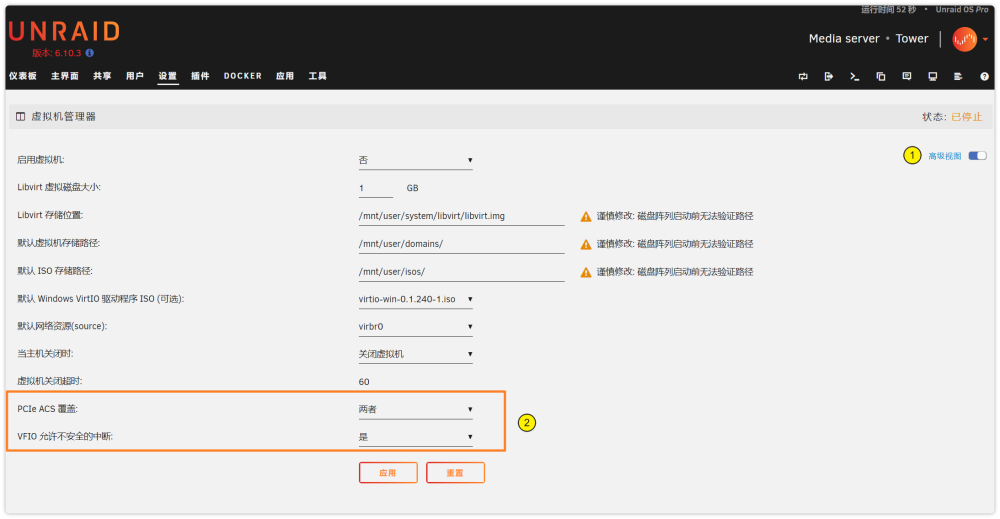The width and height of the screenshot is (1000, 519).
Task: Open the PCIe ACS 覆盖 dropdown
Action: 415,409
